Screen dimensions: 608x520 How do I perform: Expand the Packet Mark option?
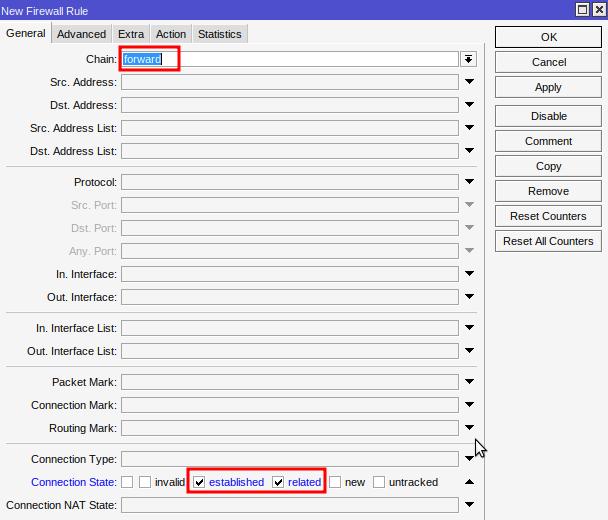click(x=469, y=382)
